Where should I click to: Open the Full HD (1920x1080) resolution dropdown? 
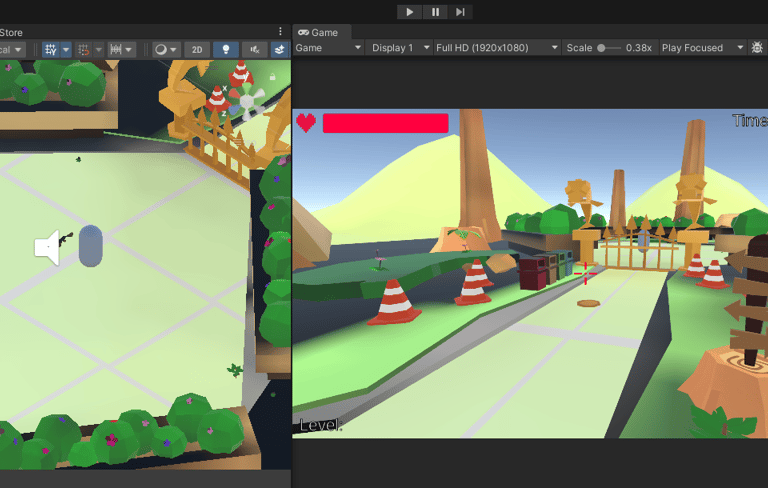(497, 48)
